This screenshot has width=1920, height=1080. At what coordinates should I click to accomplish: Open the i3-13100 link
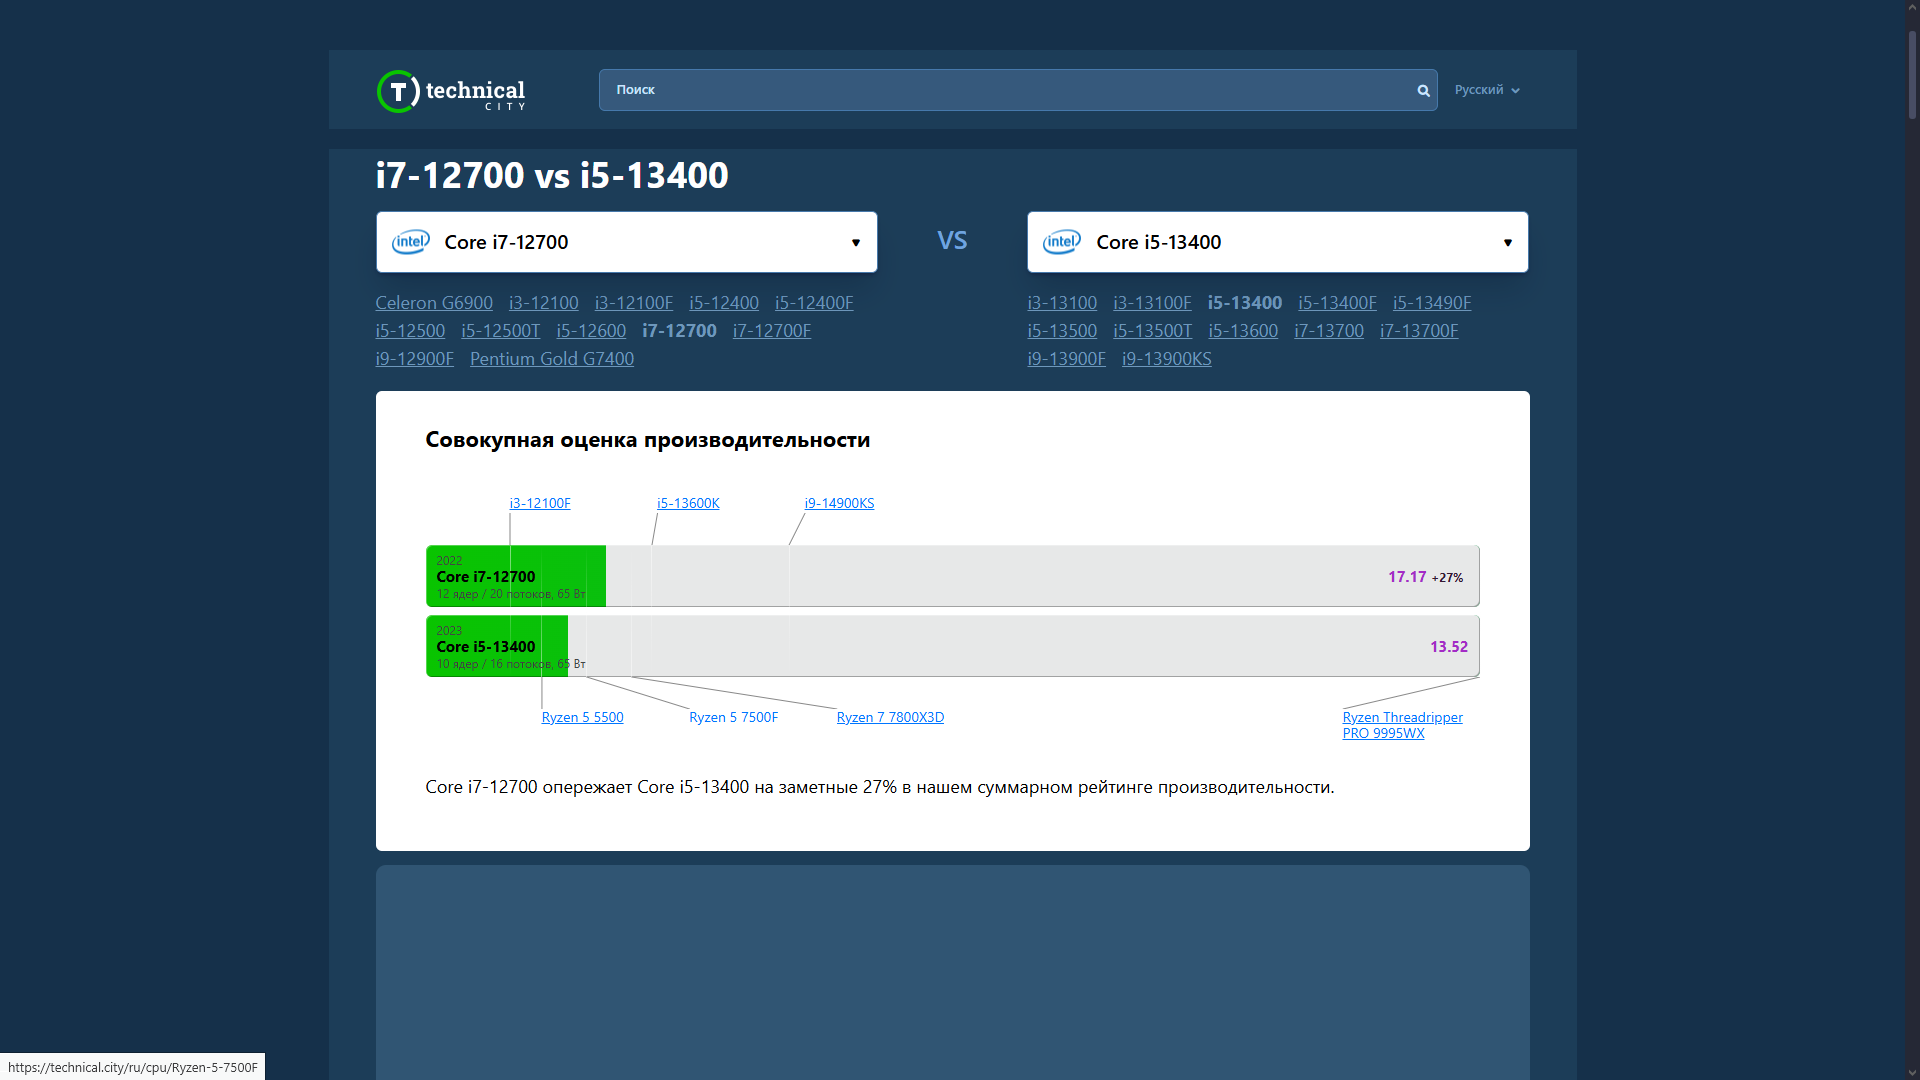tap(1062, 303)
